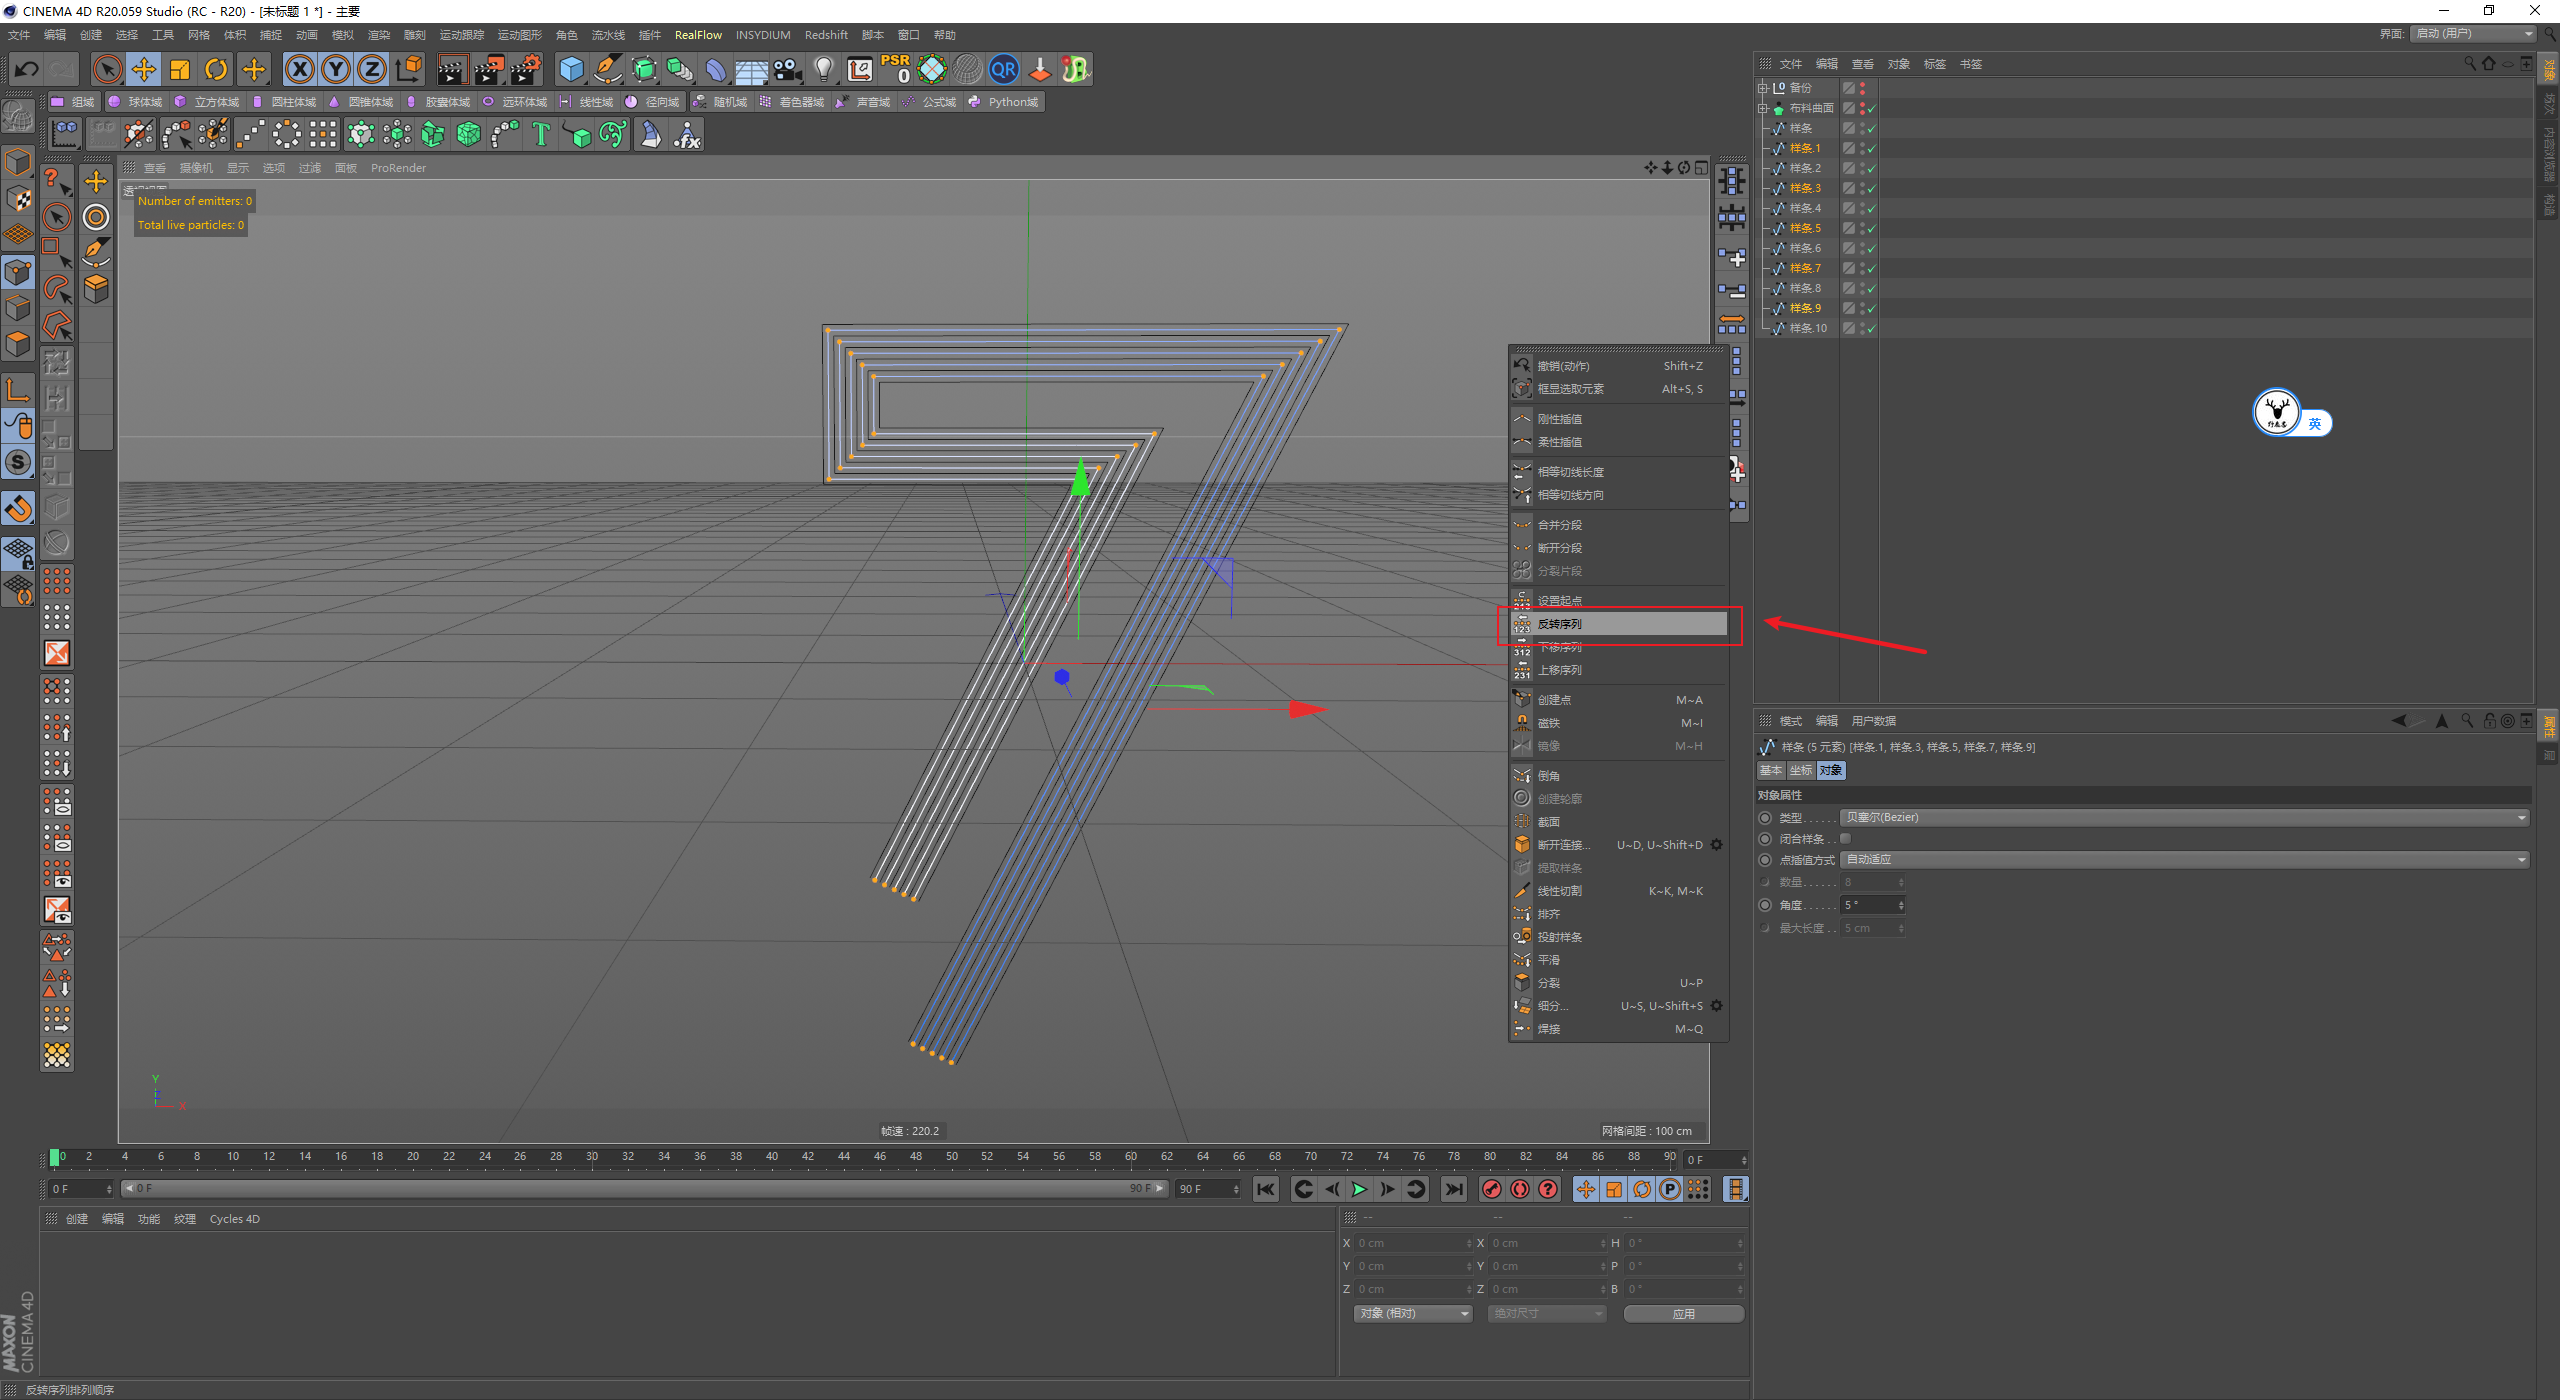The image size is (2560, 1400).
Task: Switch to the 坐标 attribute tab
Action: [x=1800, y=770]
